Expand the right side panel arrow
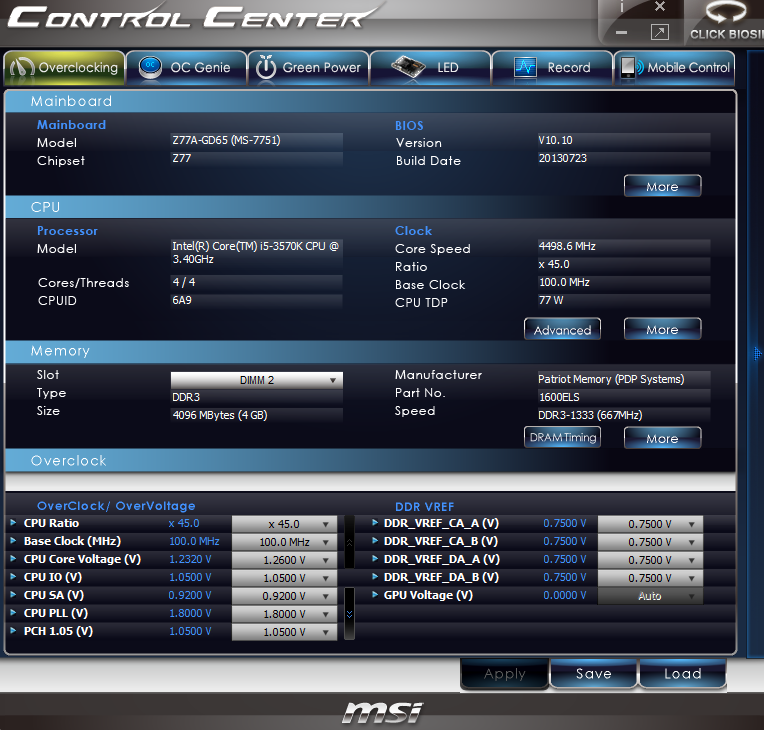The image size is (764, 730). 757,353
